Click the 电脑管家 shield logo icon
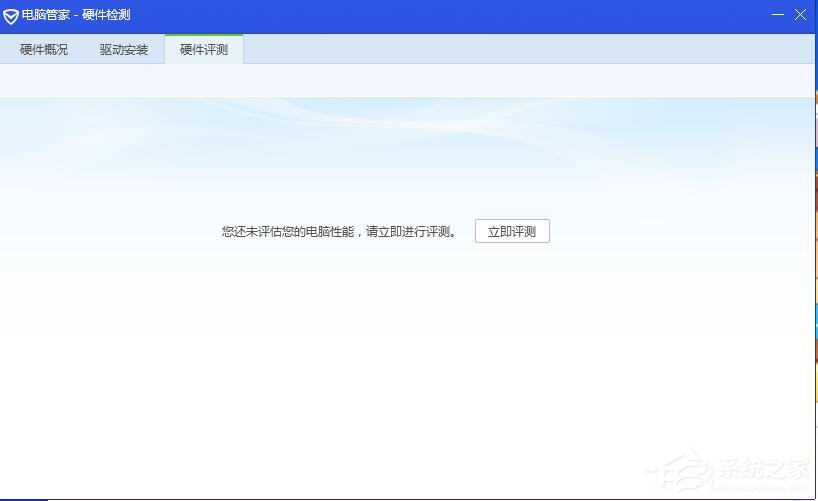 (11, 16)
